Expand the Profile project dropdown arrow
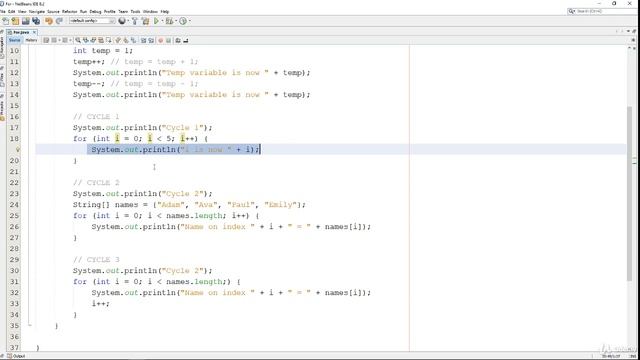 190,21
